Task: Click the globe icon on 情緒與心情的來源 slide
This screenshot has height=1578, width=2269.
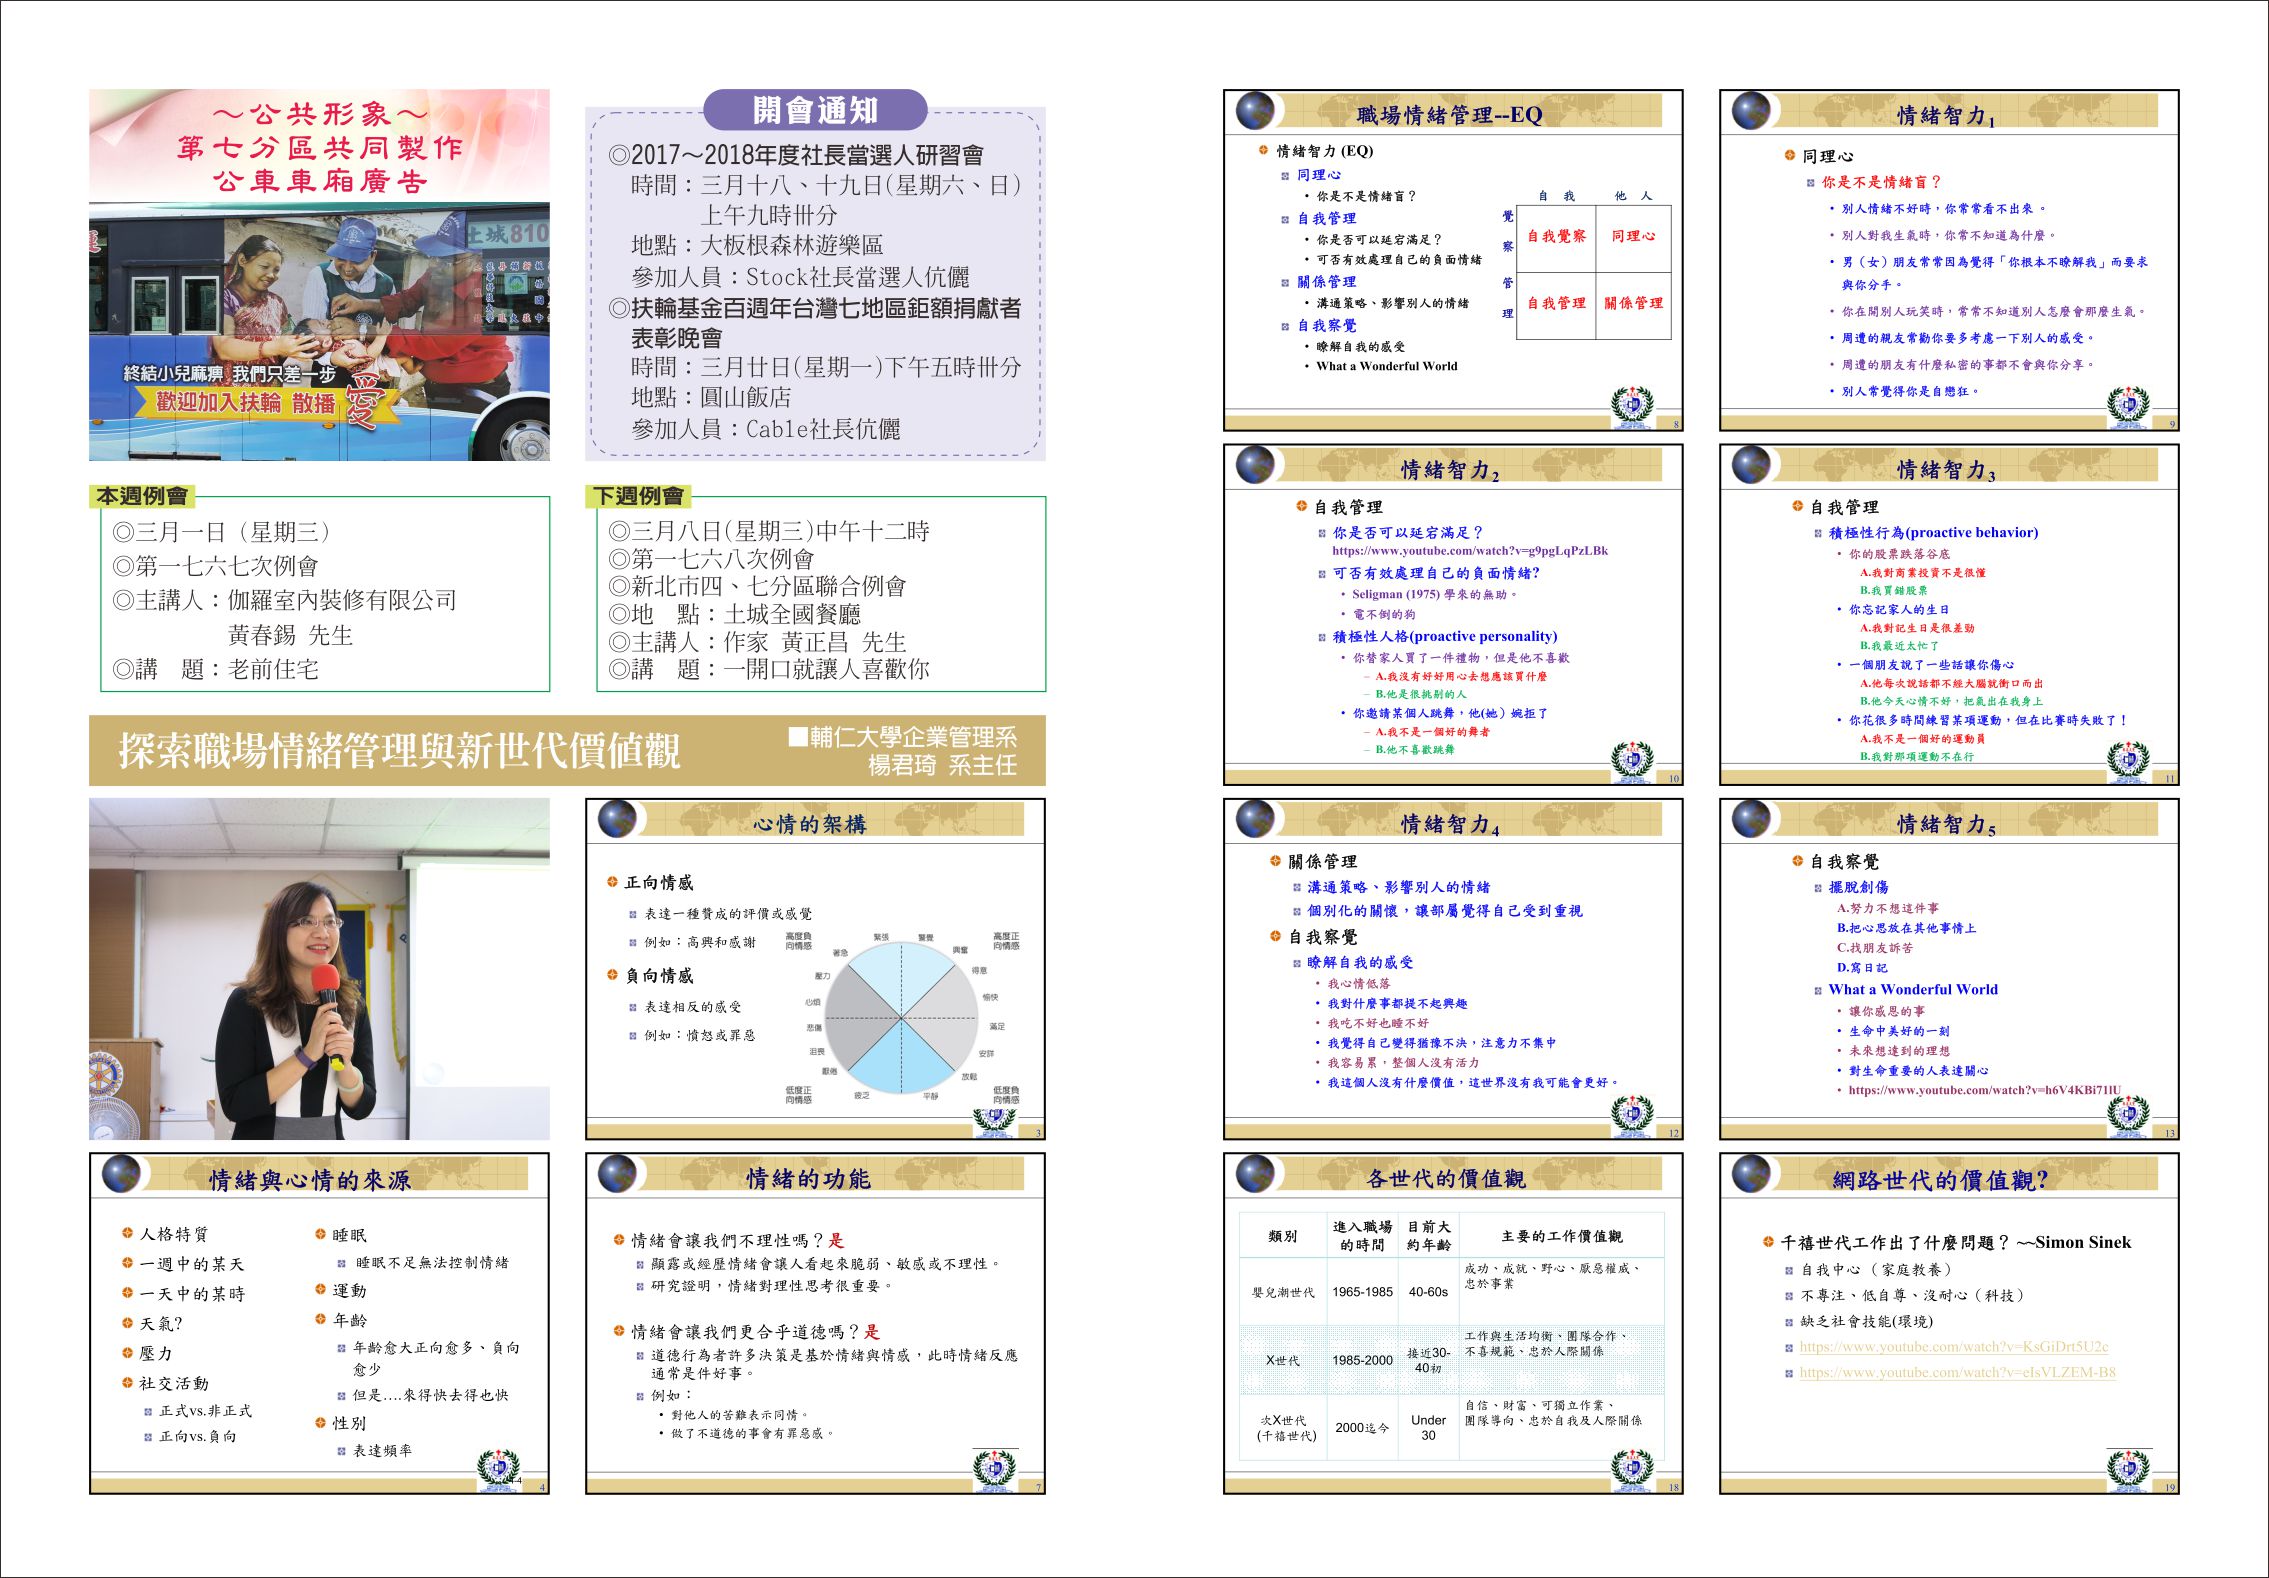Action: click(x=121, y=1174)
